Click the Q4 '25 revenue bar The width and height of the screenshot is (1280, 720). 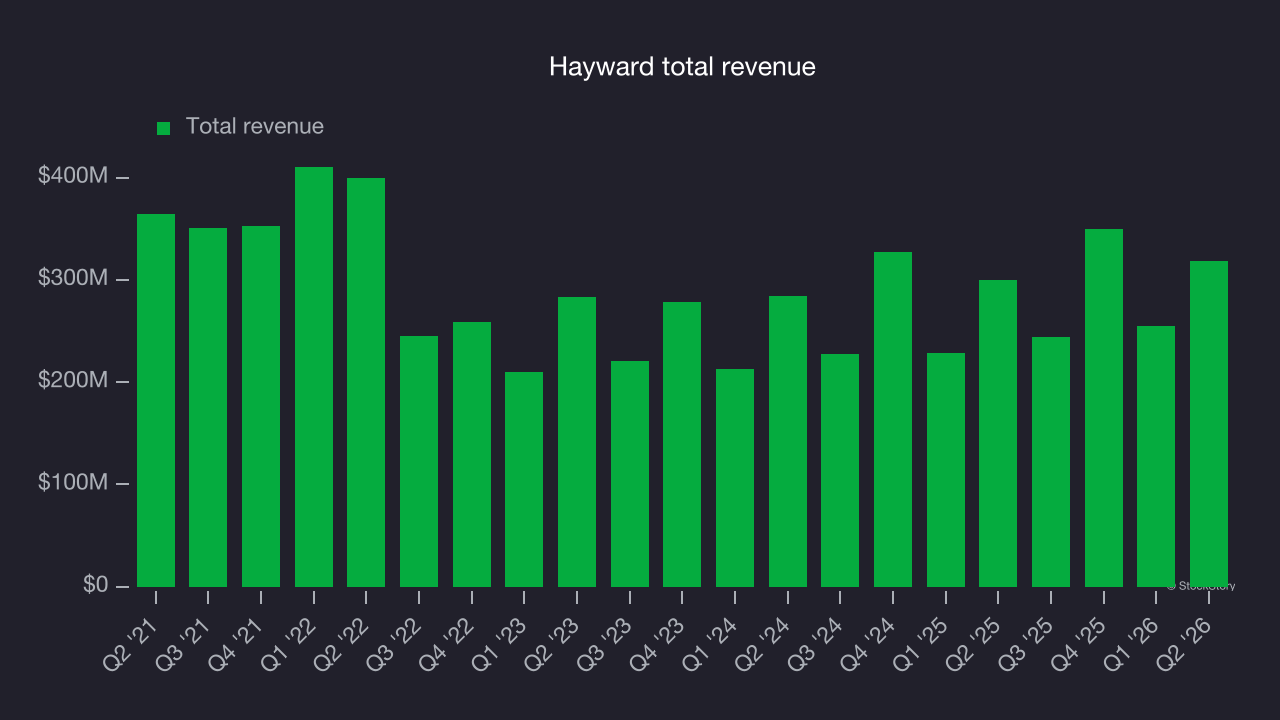tap(1104, 408)
